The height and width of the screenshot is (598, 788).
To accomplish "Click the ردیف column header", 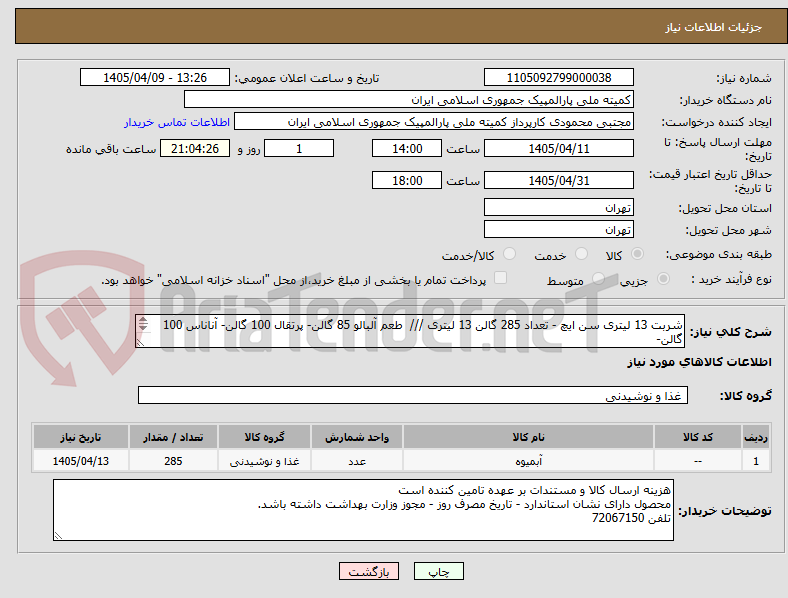I will 756,437.
